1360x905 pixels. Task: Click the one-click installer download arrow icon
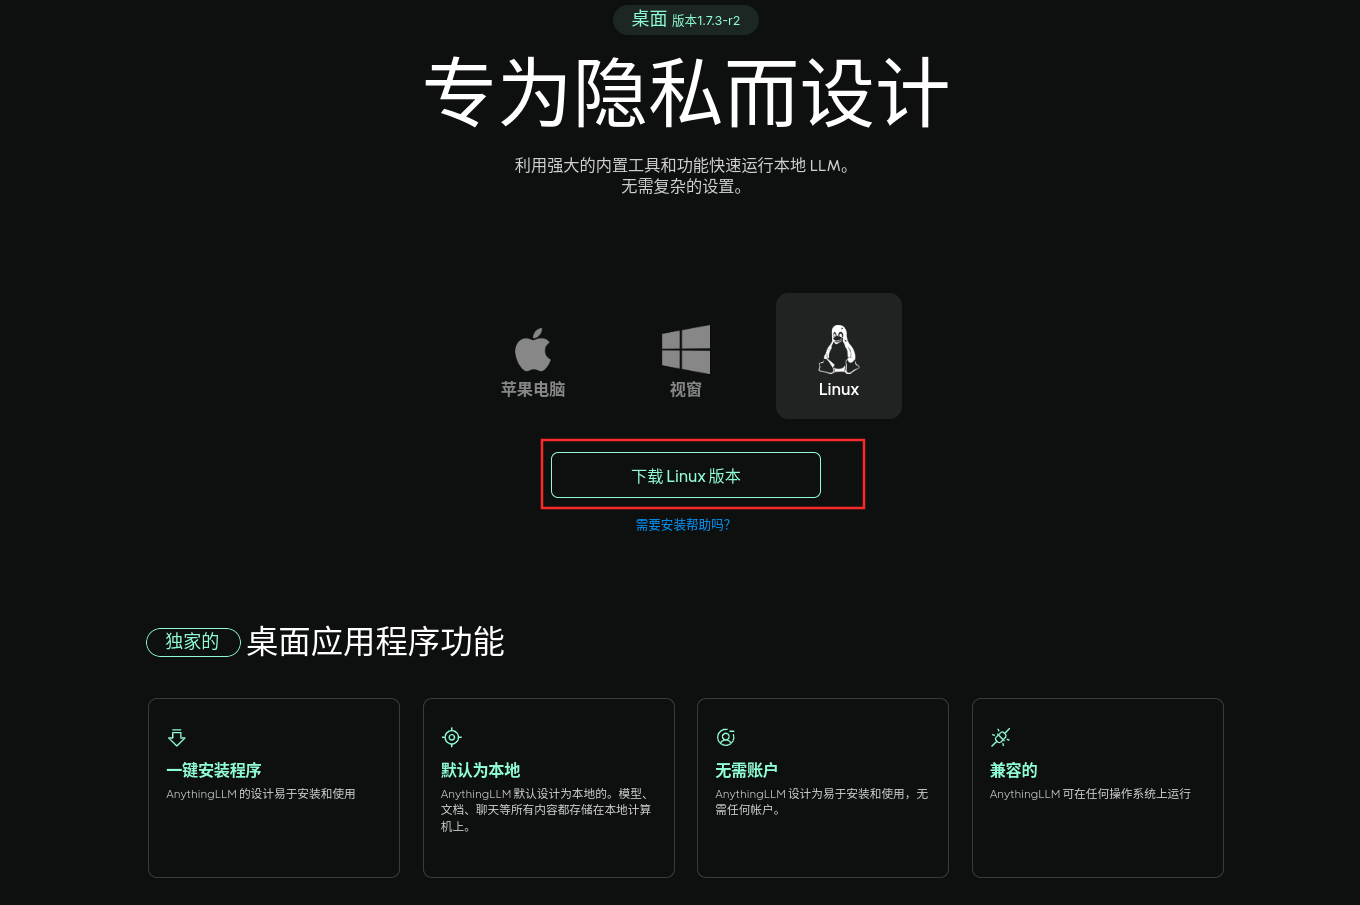point(177,738)
